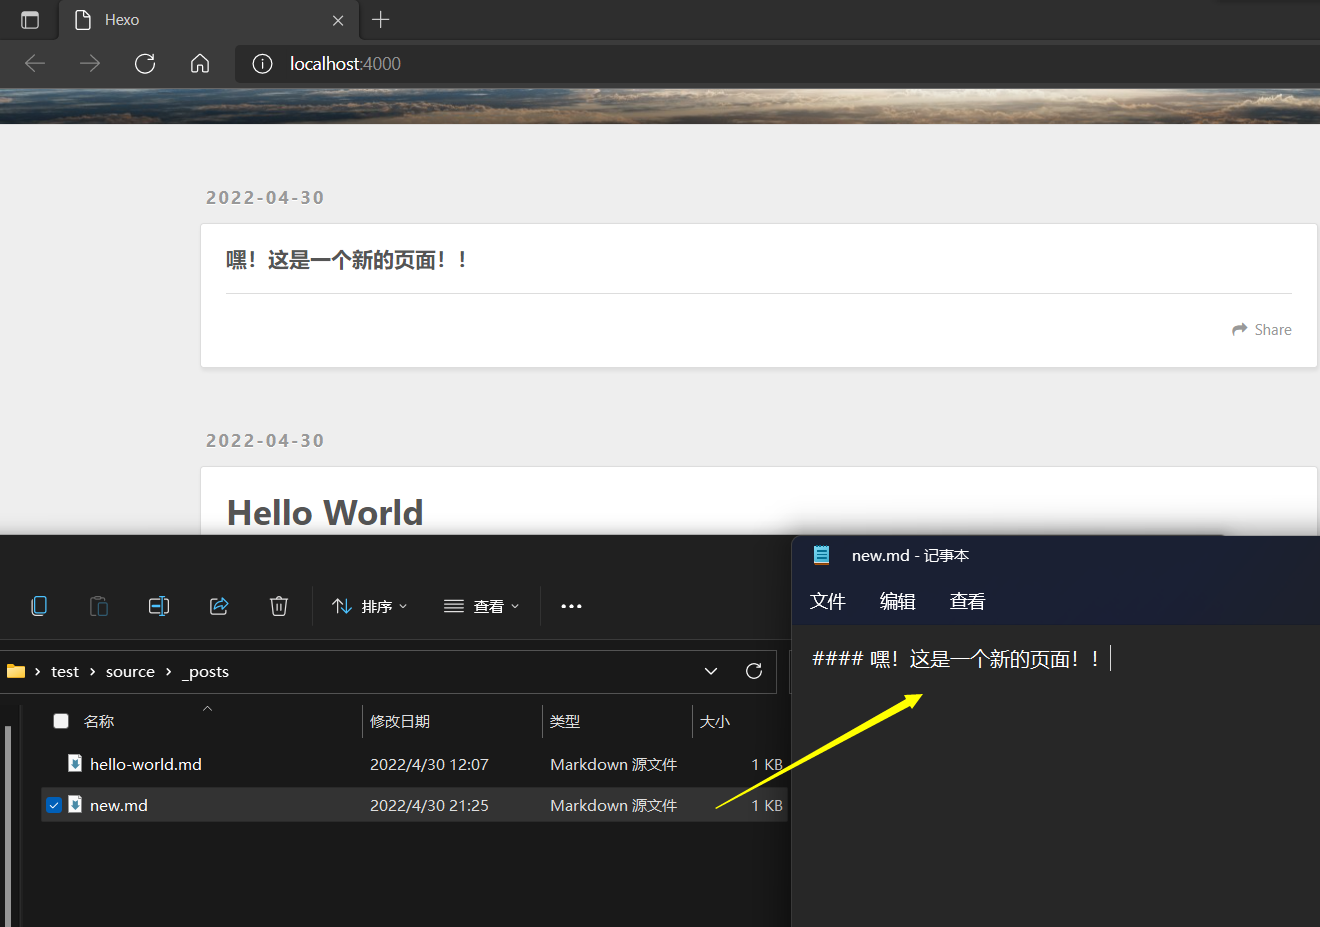Screen dimensions: 1320x927
Task: Click the Rename icon in Explorer toolbar
Action: point(159,606)
